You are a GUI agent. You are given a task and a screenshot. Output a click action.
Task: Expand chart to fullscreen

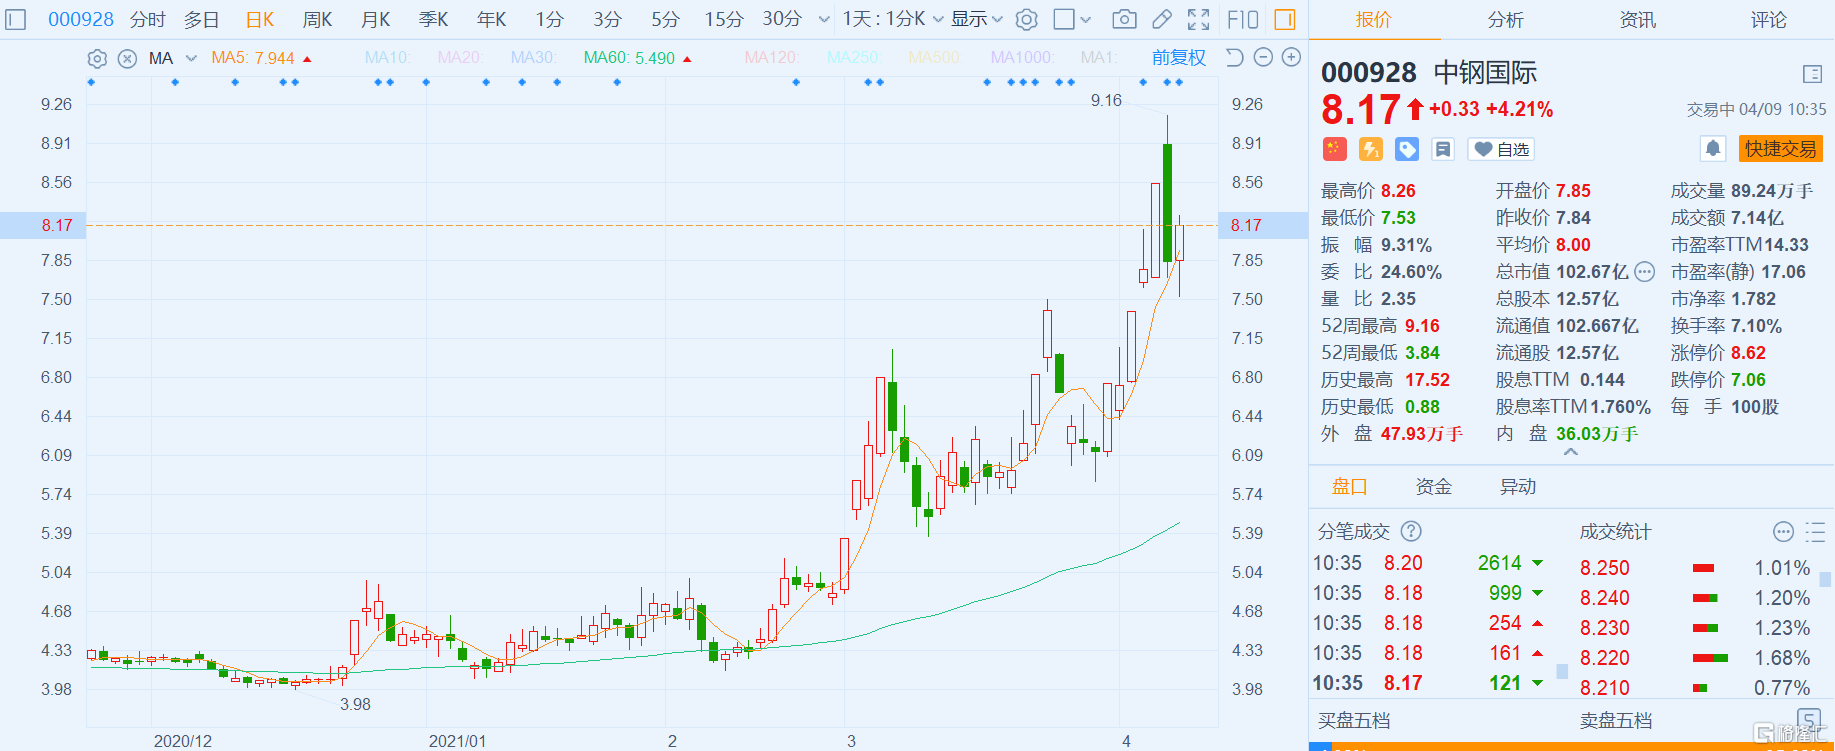pos(1198,19)
